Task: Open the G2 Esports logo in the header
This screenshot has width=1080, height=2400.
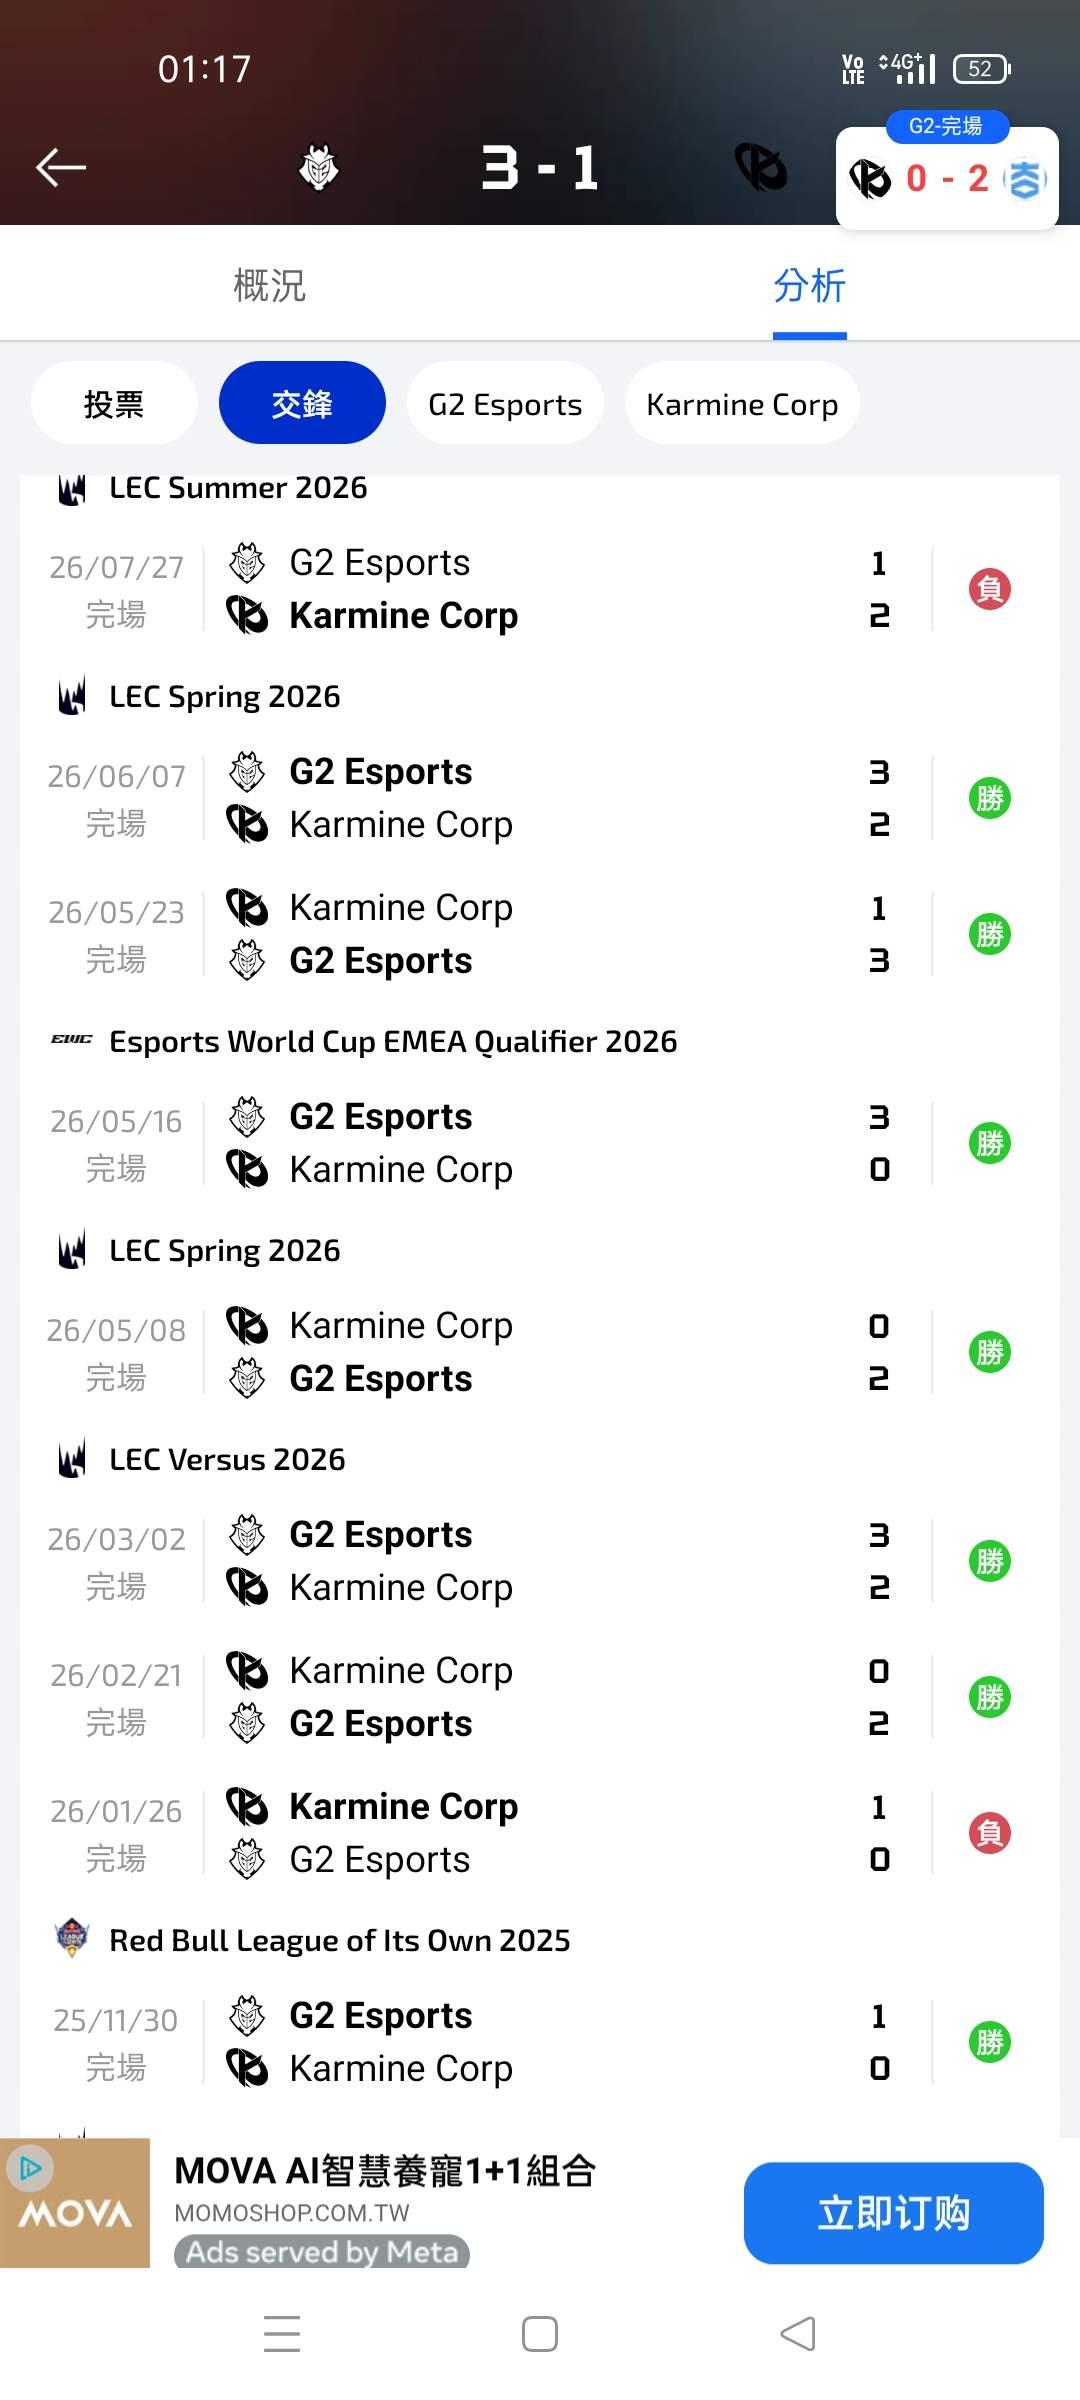Action: coord(319,167)
